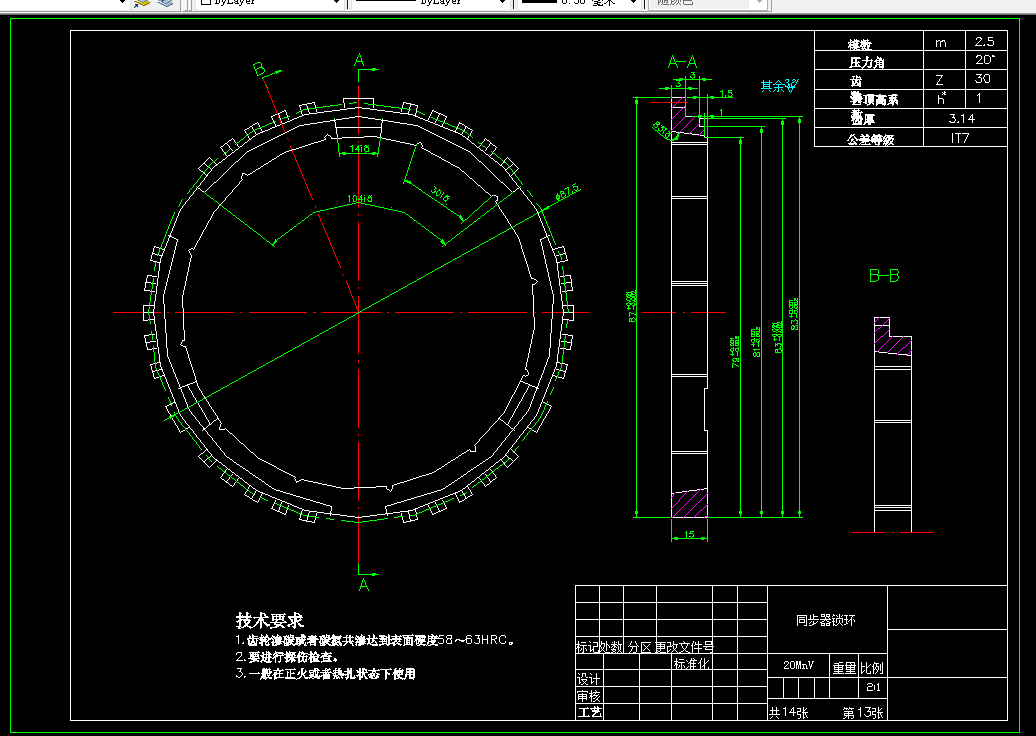The width and height of the screenshot is (1036, 736).
Task: Select requirement line mentioning 58~63HRC
Action: (375, 640)
